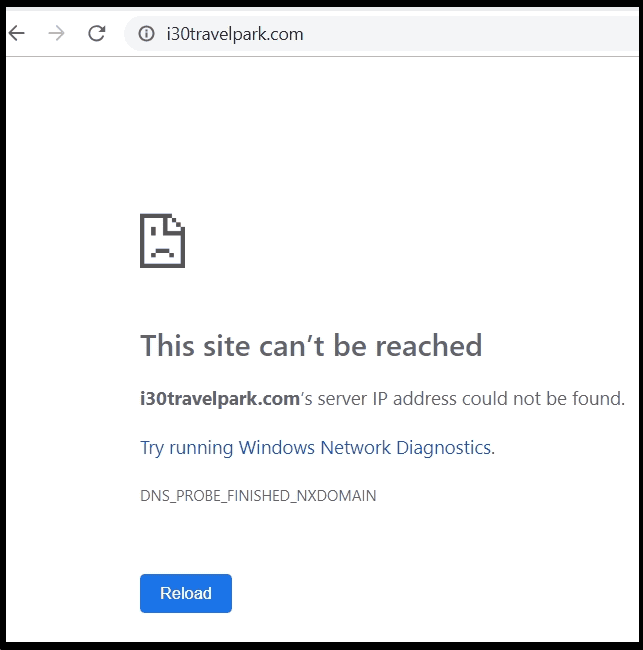643x650 pixels.
Task: Click the word 'Network' in the diagnostics link
Action: (x=356, y=448)
